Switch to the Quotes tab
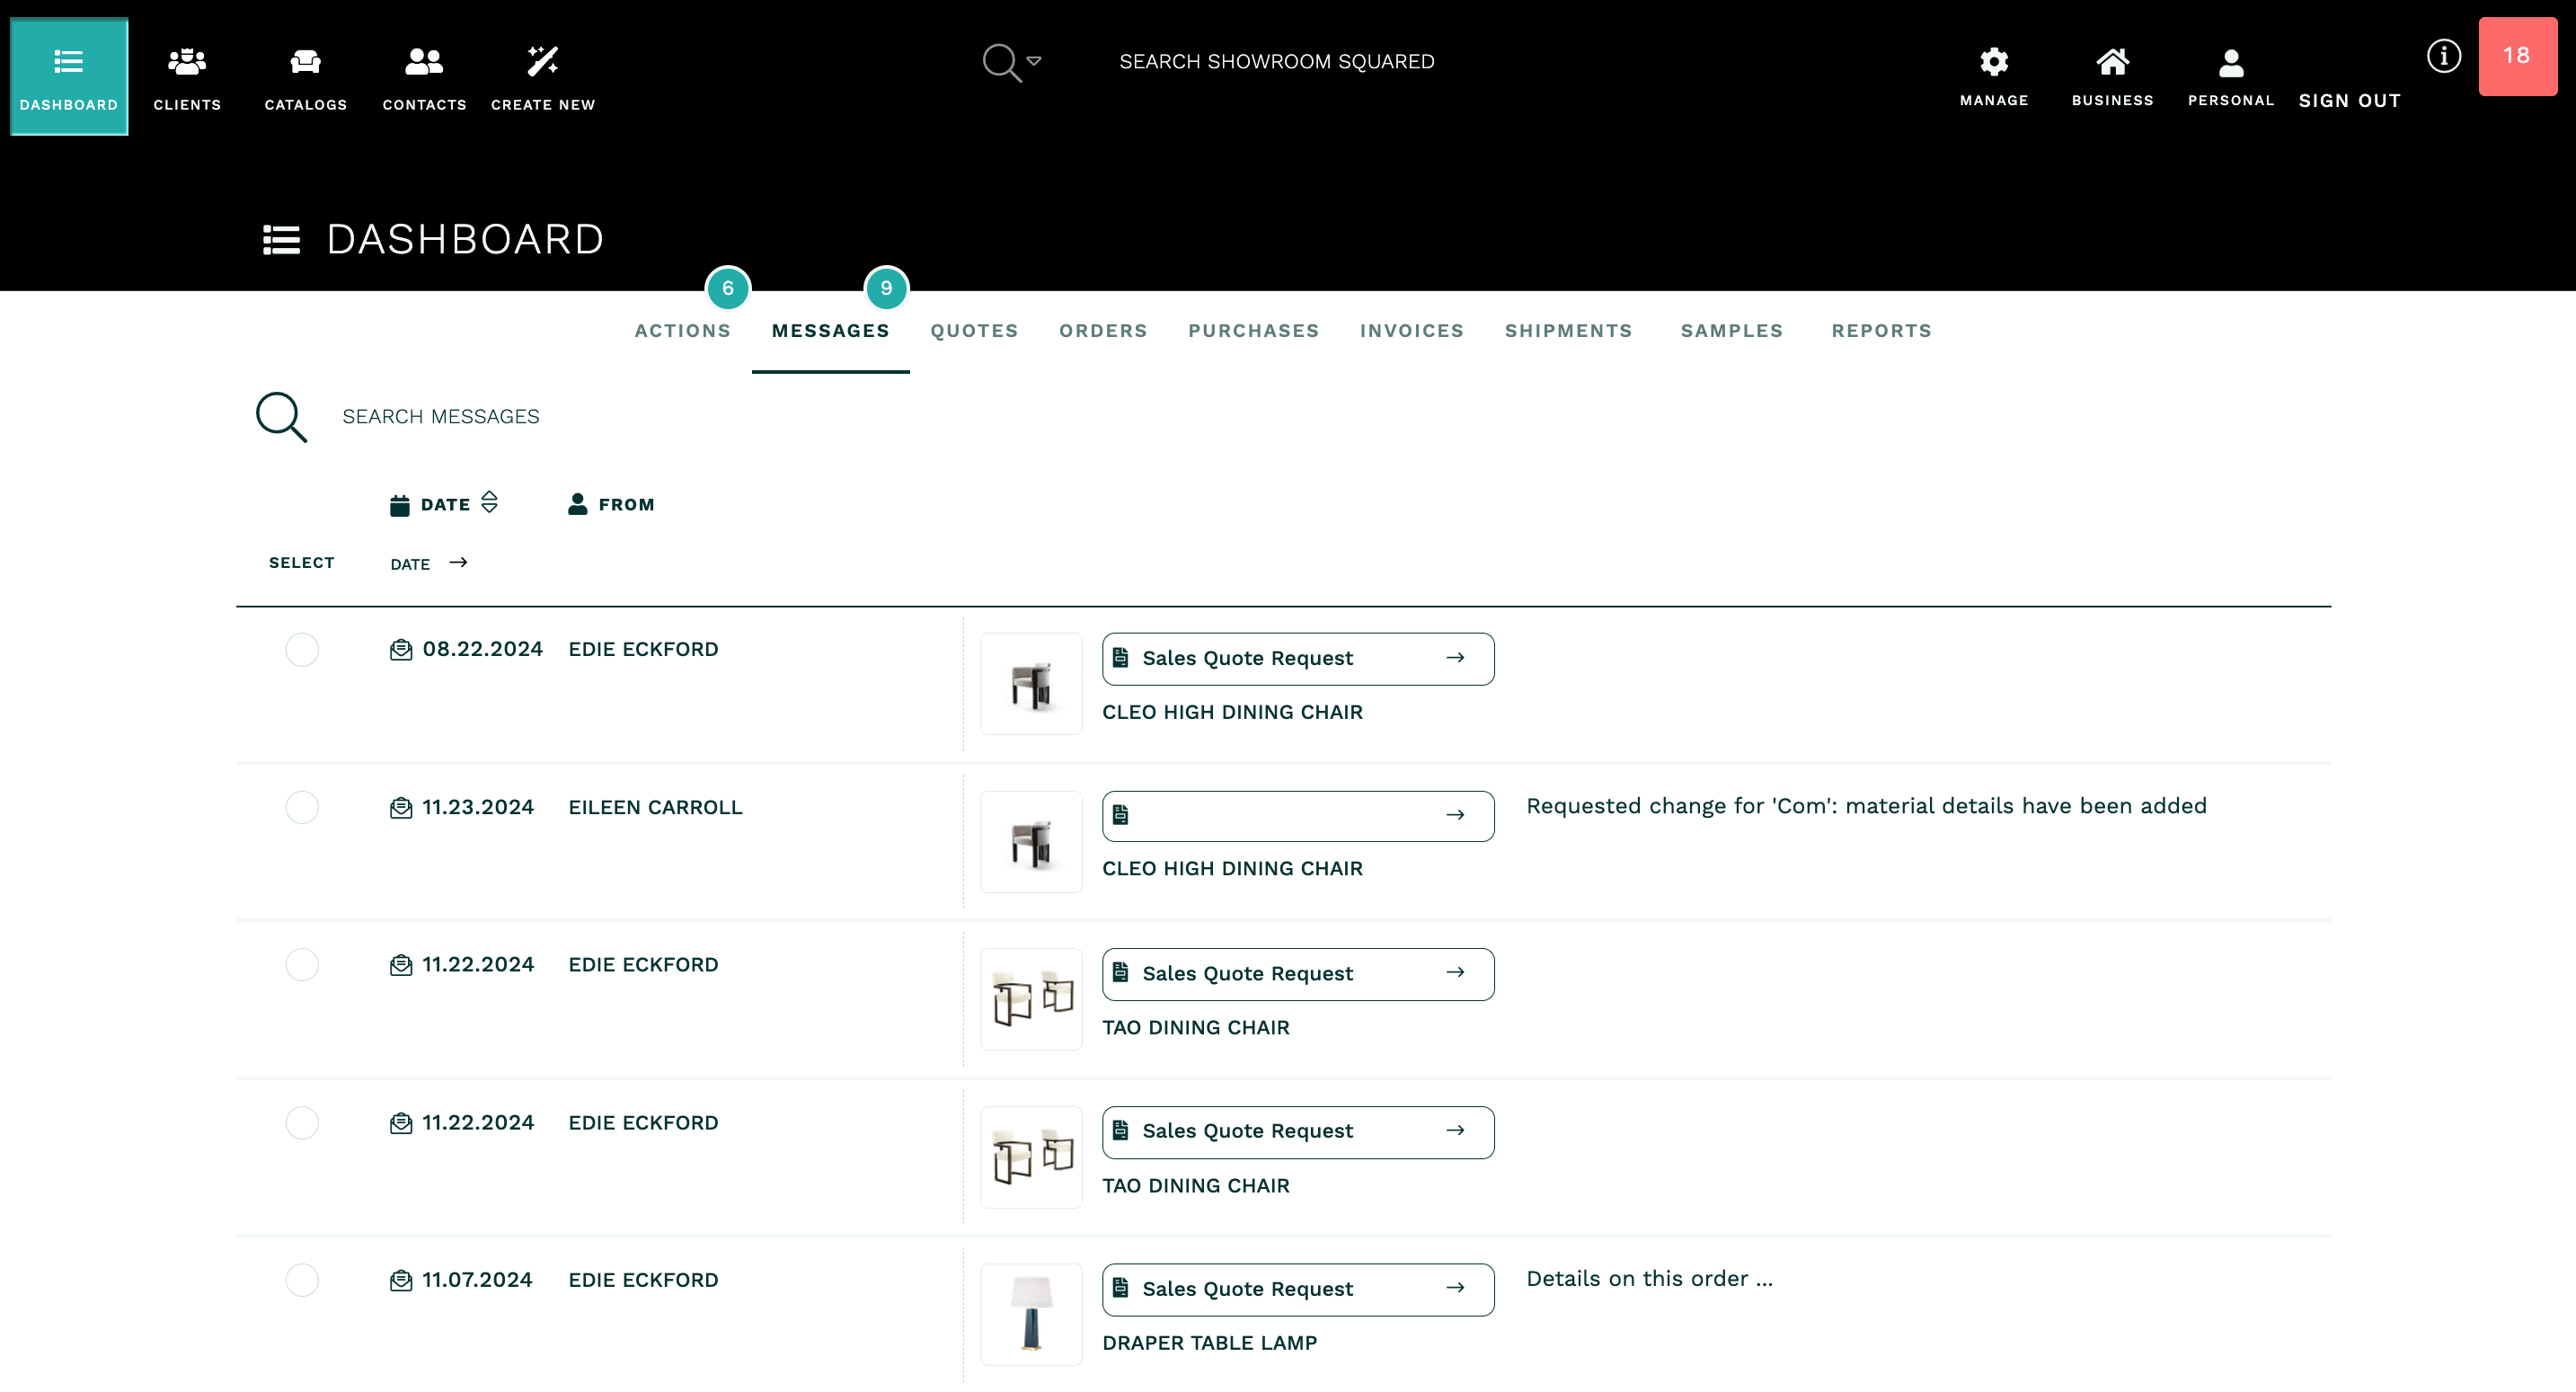The image size is (2576, 1392). click(974, 331)
